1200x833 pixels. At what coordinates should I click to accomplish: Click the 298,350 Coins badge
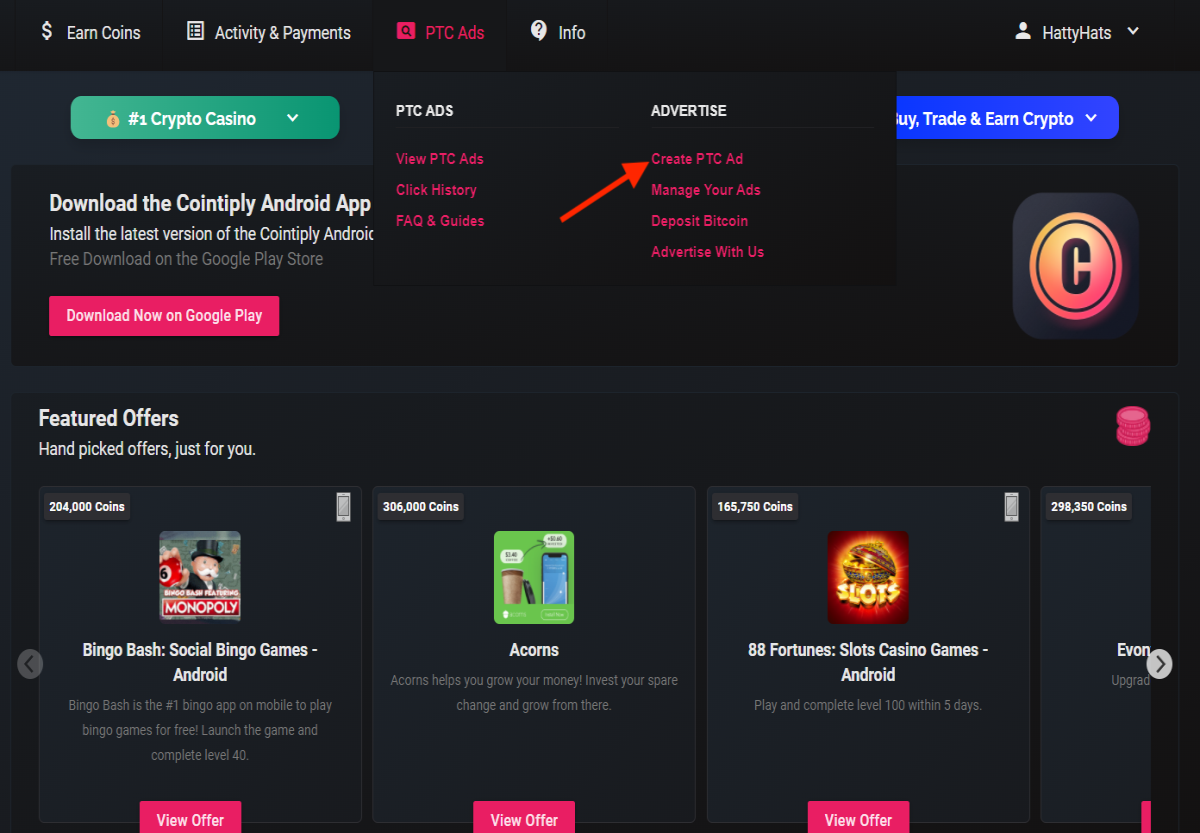tap(1089, 507)
